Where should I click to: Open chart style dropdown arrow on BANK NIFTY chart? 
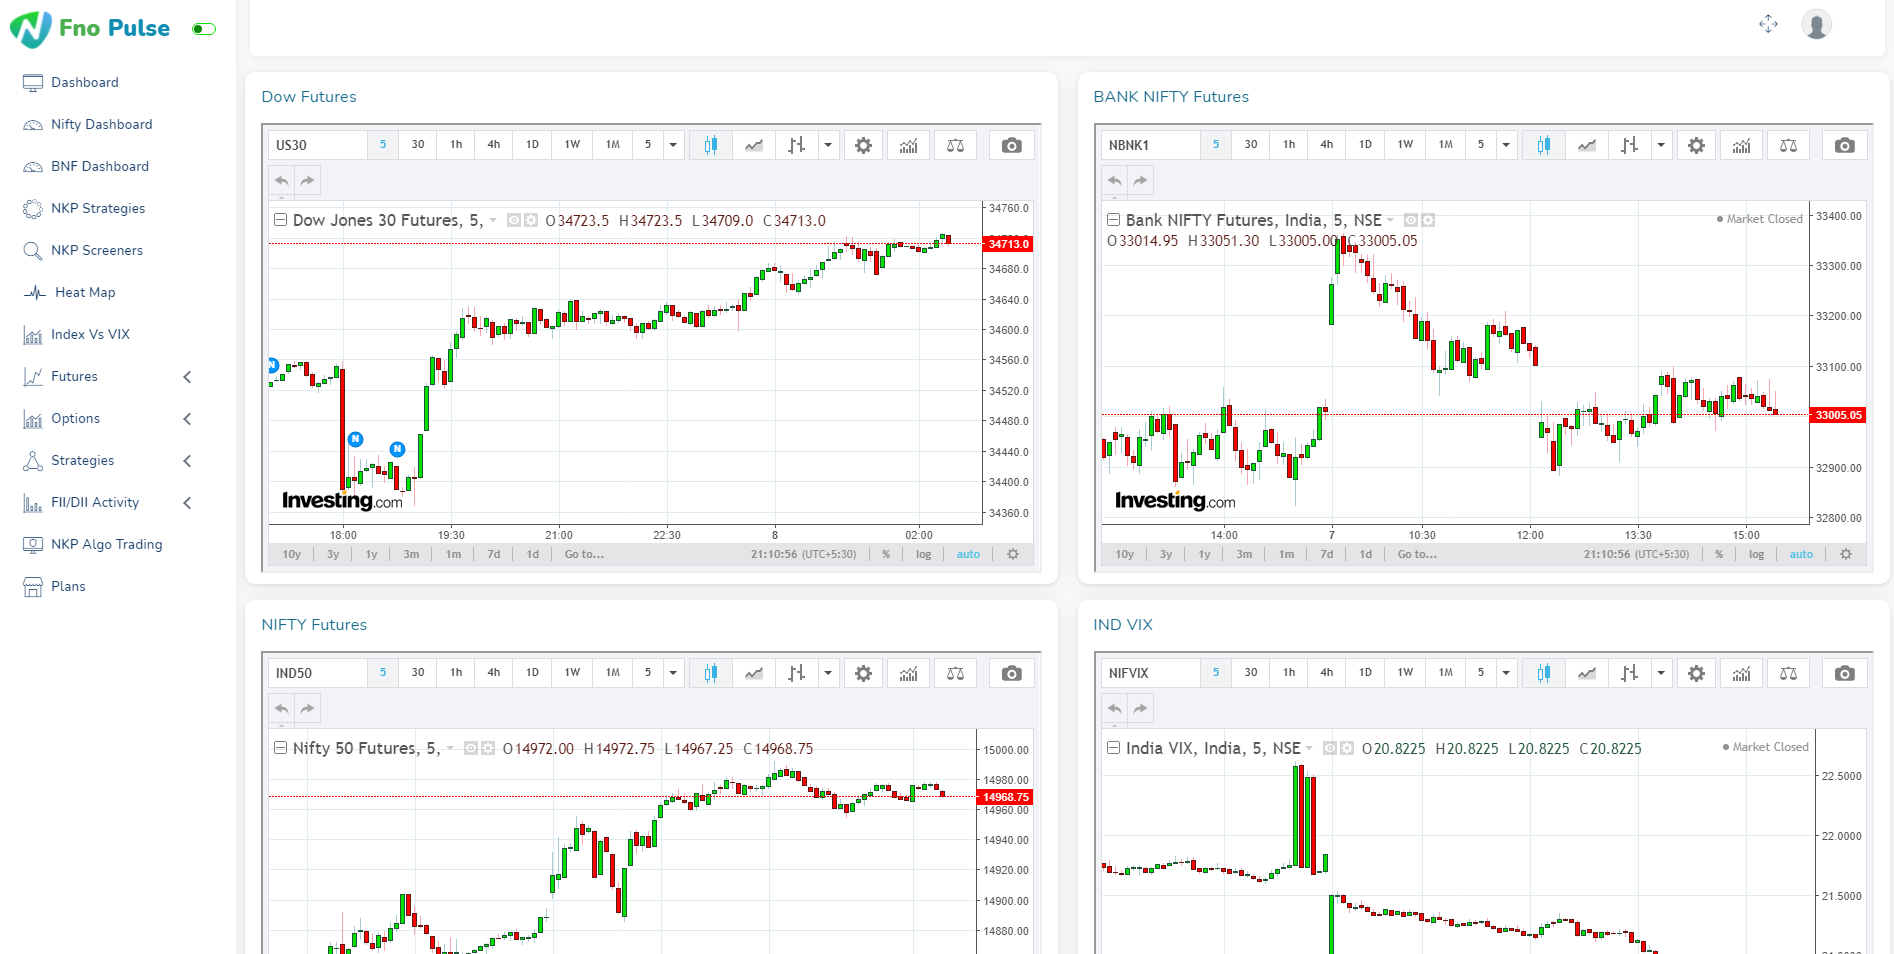click(x=1661, y=145)
